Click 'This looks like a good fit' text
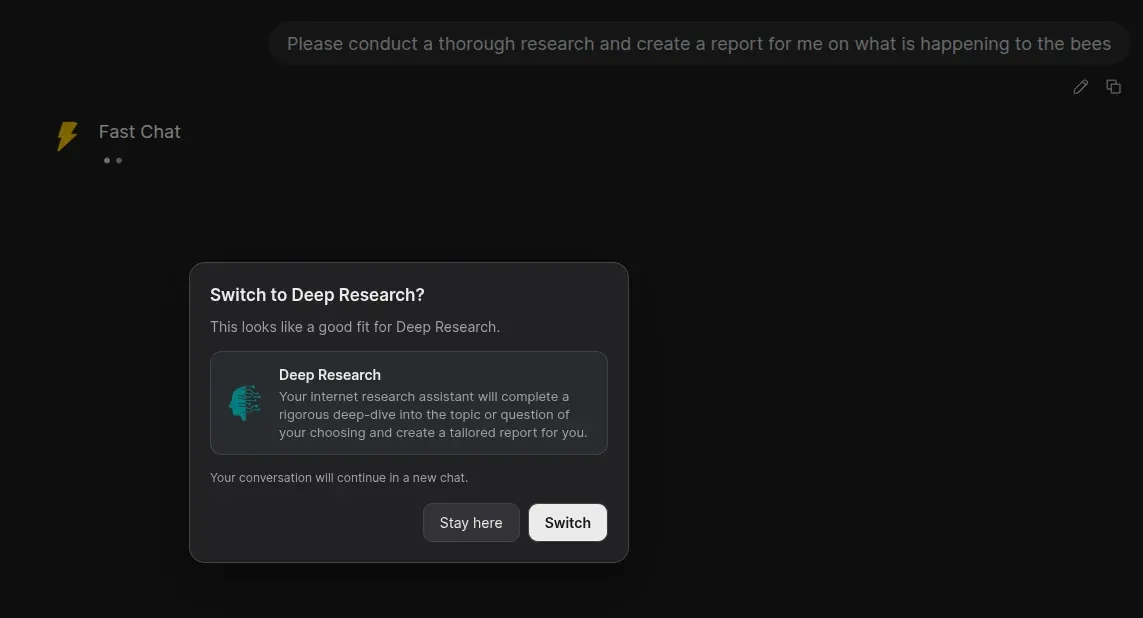1143x618 pixels. click(x=355, y=327)
